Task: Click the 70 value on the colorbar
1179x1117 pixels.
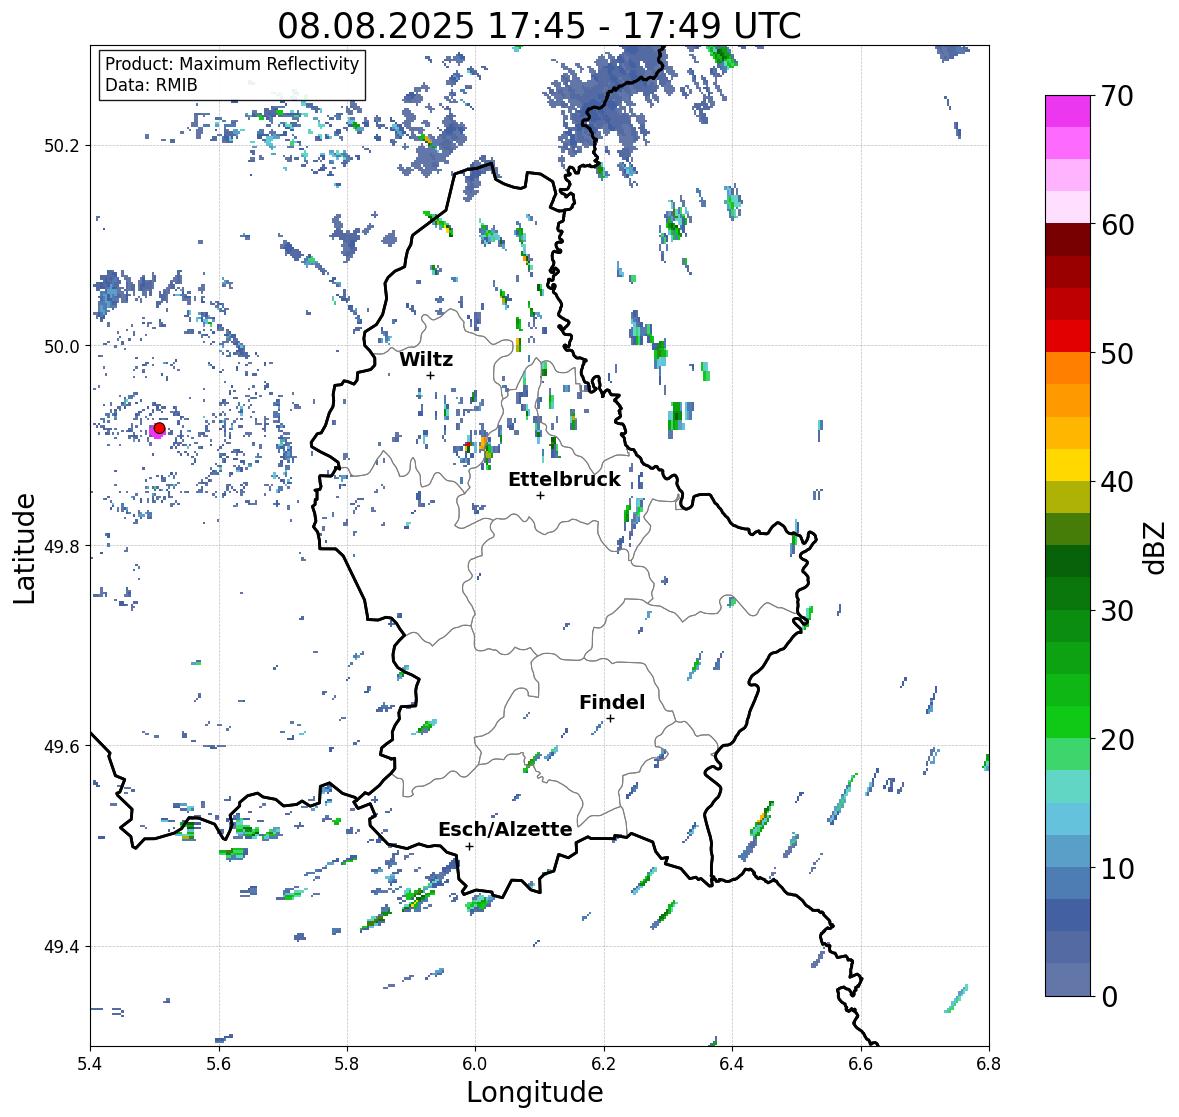Action: pyautogui.click(x=1117, y=96)
